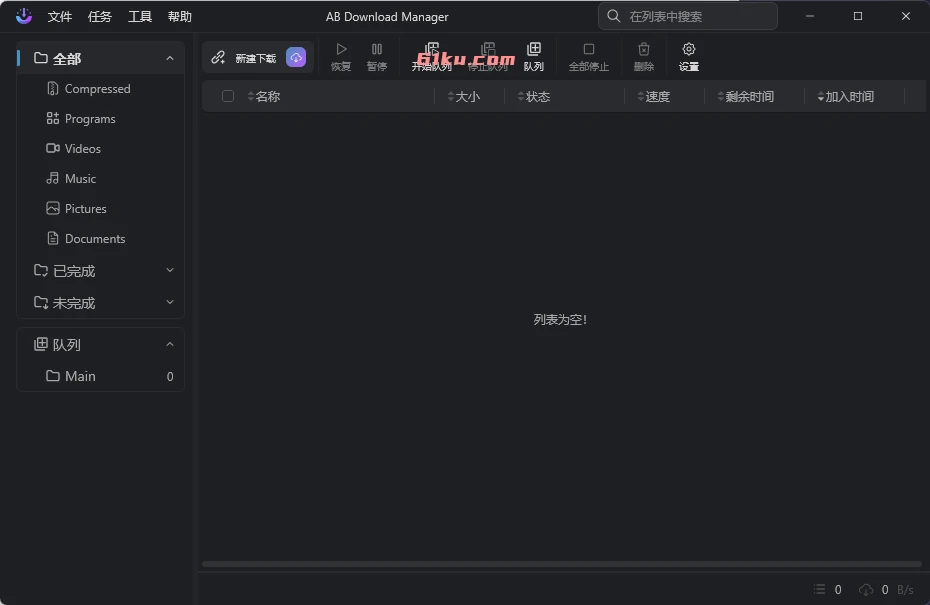
Task: Click the Programs grid icon
Action: pyautogui.click(x=53, y=118)
